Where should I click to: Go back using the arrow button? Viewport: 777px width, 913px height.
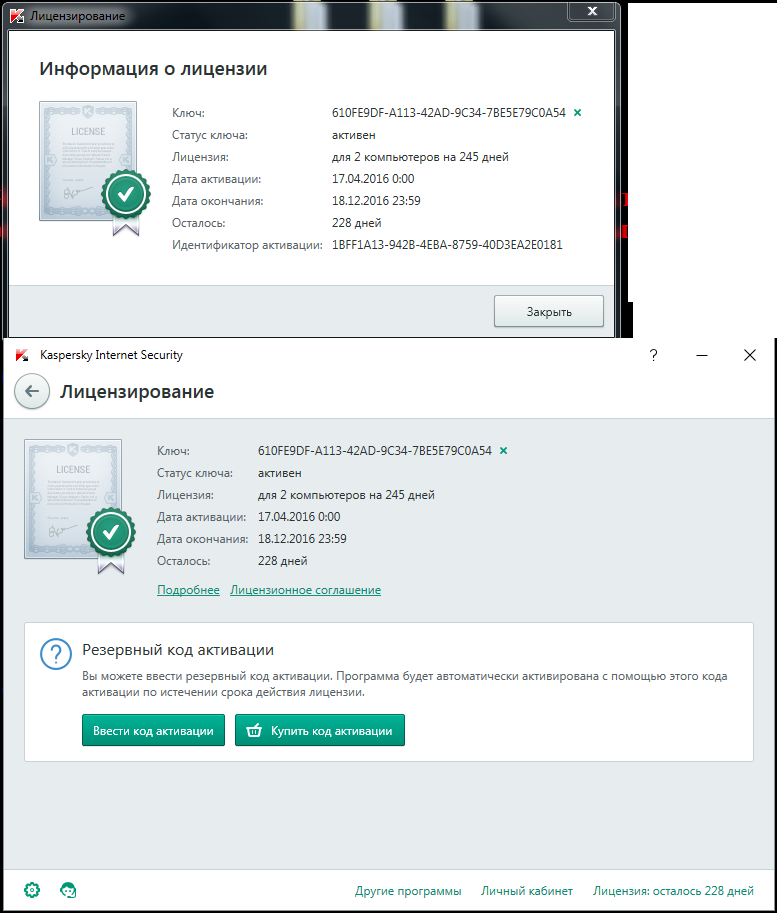point(32,391)
